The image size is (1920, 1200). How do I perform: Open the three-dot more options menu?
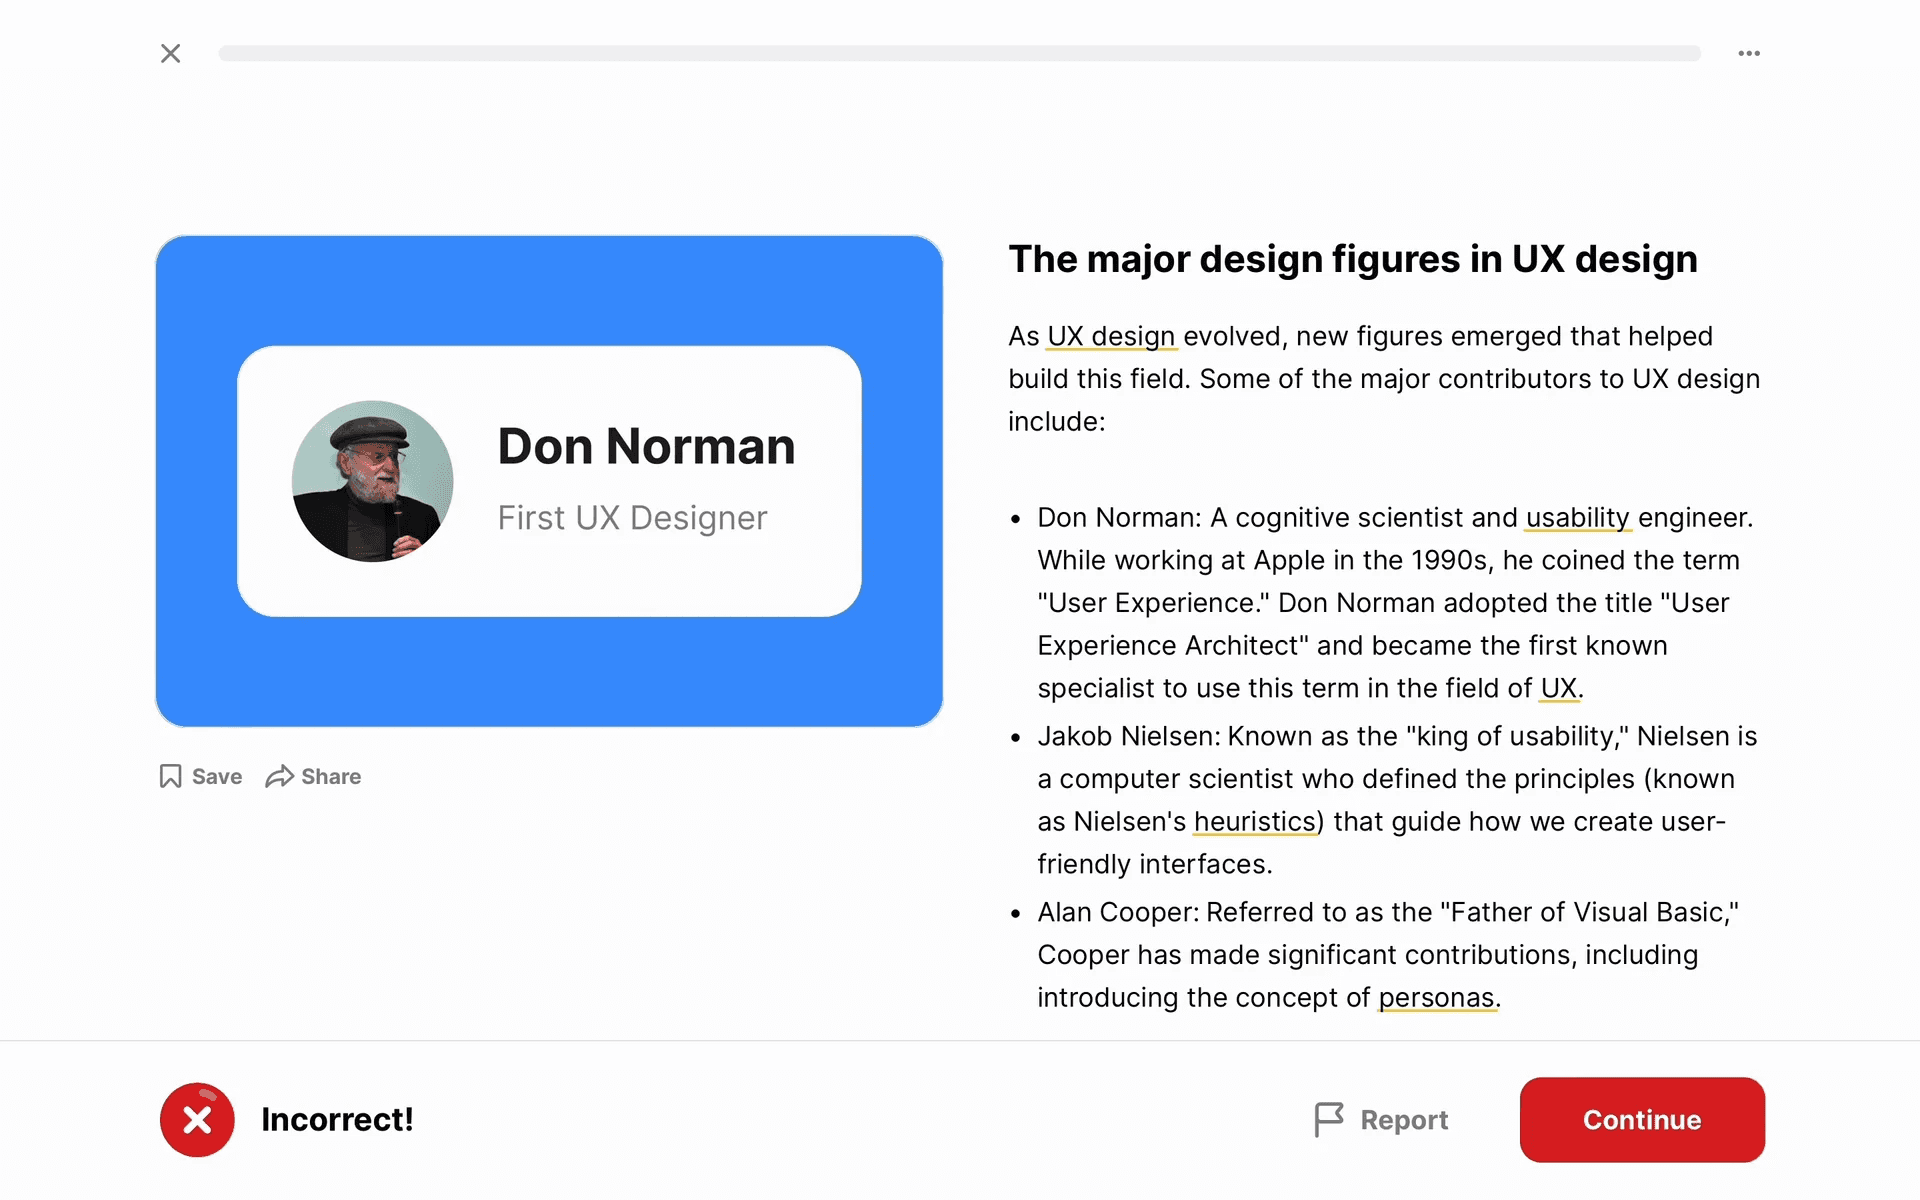[x=1748, y=53]
